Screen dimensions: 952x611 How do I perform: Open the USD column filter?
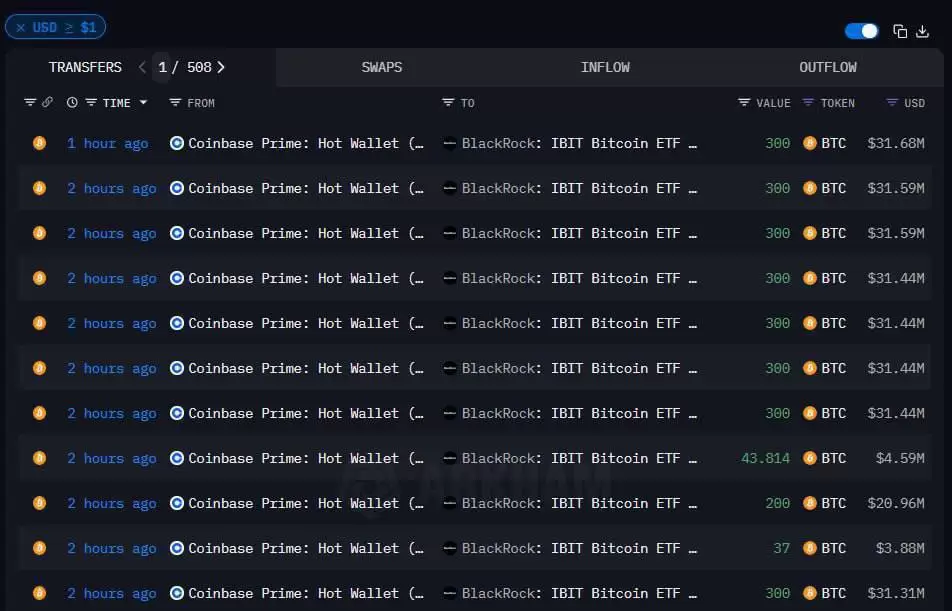[892, 103]
